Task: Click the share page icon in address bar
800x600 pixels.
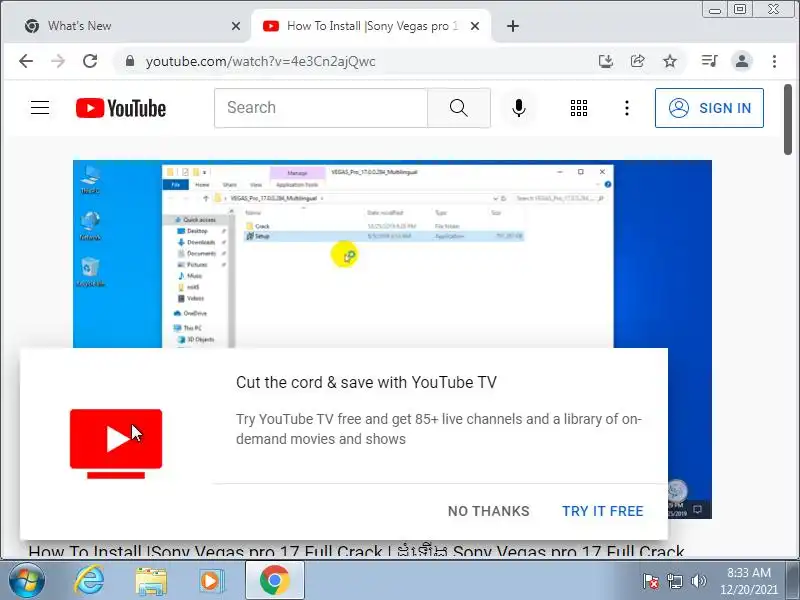Action: coord(638,61)
